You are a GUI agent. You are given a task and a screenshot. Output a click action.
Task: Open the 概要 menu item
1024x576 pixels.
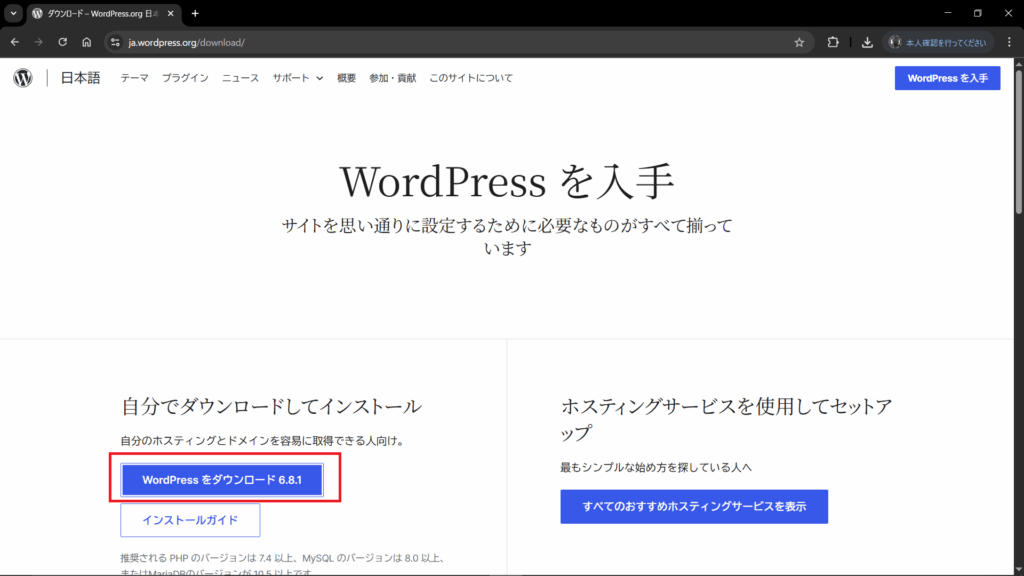point(346,78)
